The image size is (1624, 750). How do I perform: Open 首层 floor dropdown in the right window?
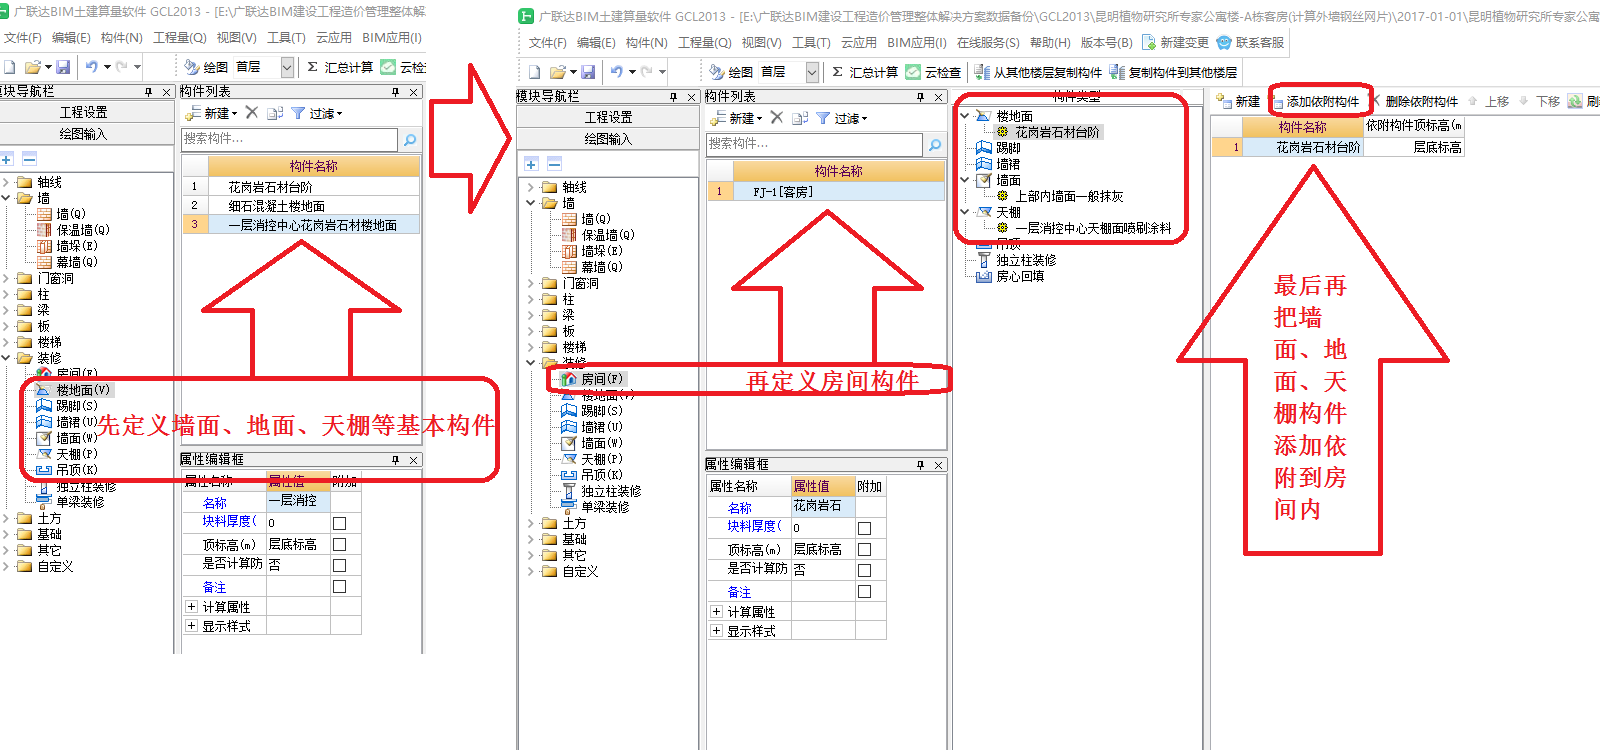point(812,72)
